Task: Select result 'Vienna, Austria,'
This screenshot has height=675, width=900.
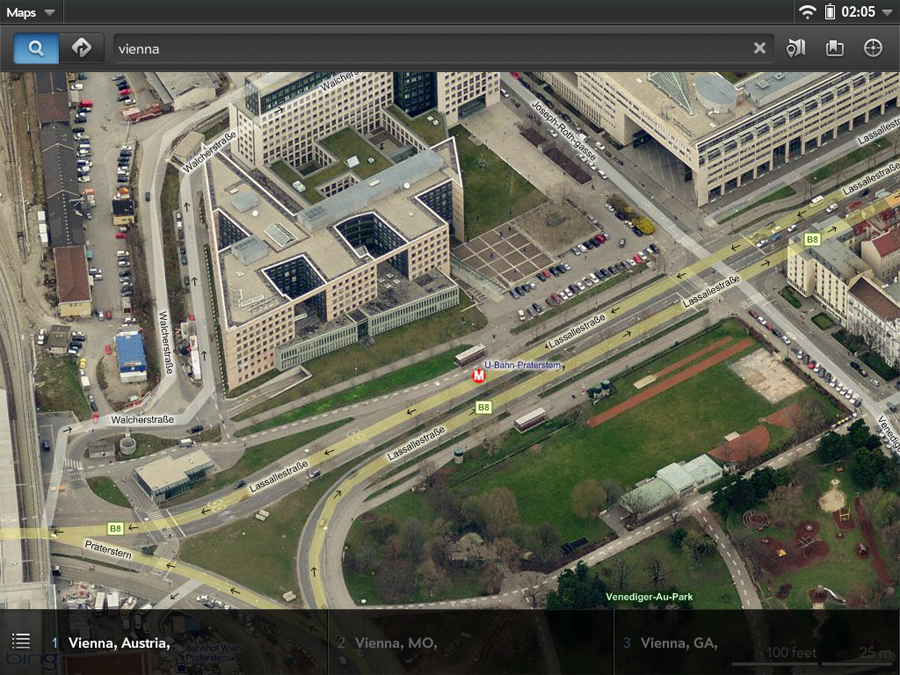Action: [x=119, y=643]
